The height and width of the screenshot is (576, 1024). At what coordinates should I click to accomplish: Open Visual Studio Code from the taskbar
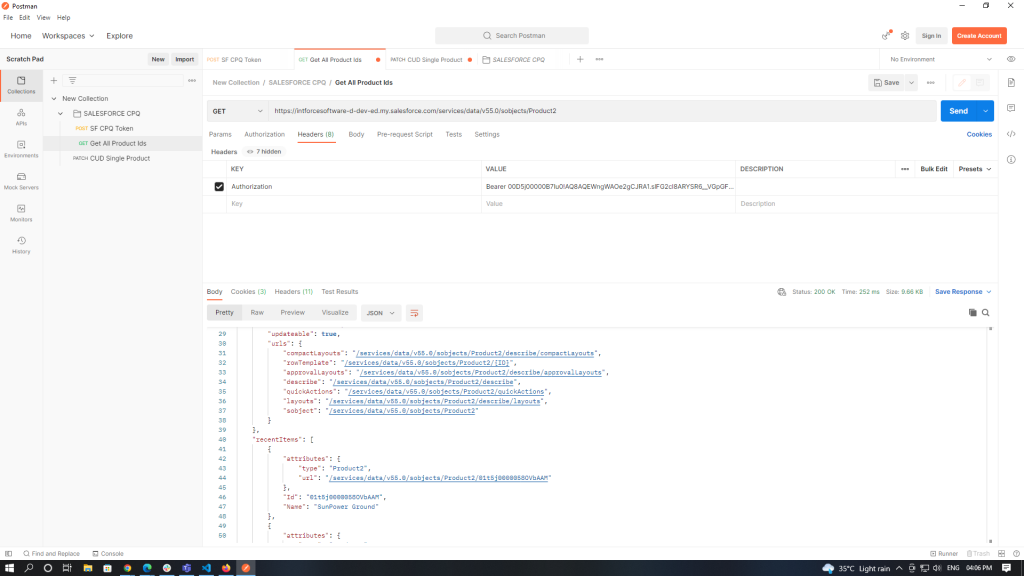click(206, 568)
